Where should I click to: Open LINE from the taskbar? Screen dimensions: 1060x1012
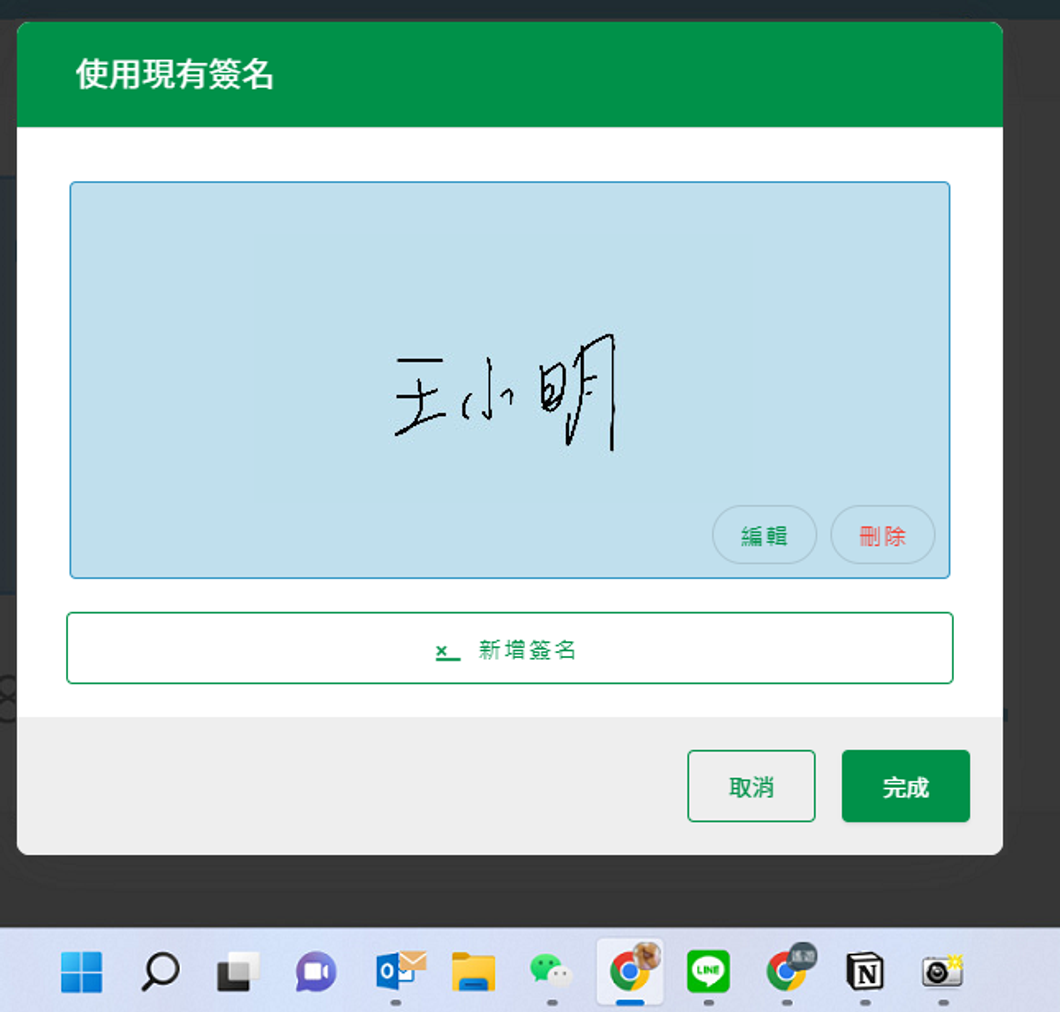(x=708, y=971)
